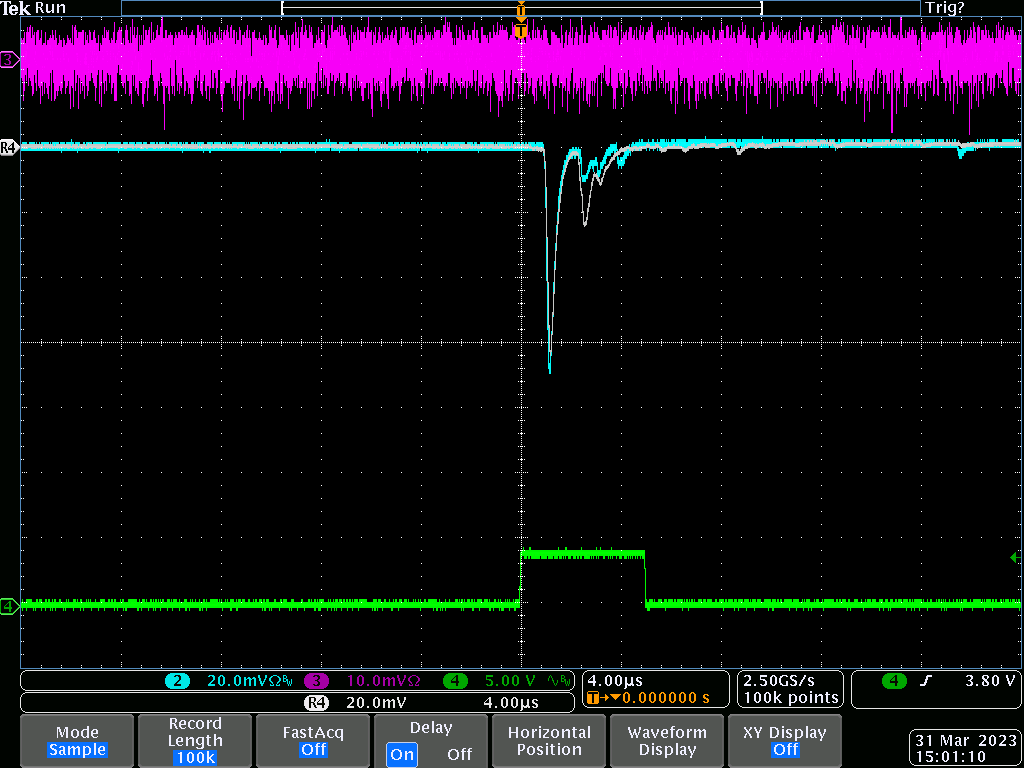The width and height of the screenshot is (1024, 768).
Task: Click the channel 4 badge in readout
Action: [456, 681]
